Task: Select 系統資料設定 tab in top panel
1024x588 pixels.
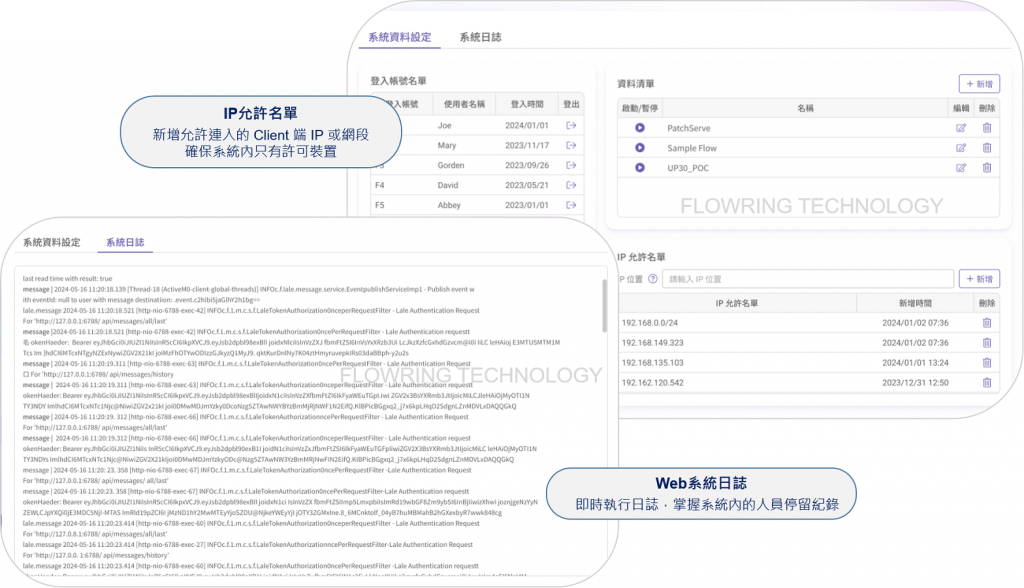Action: tap(399, 38)
